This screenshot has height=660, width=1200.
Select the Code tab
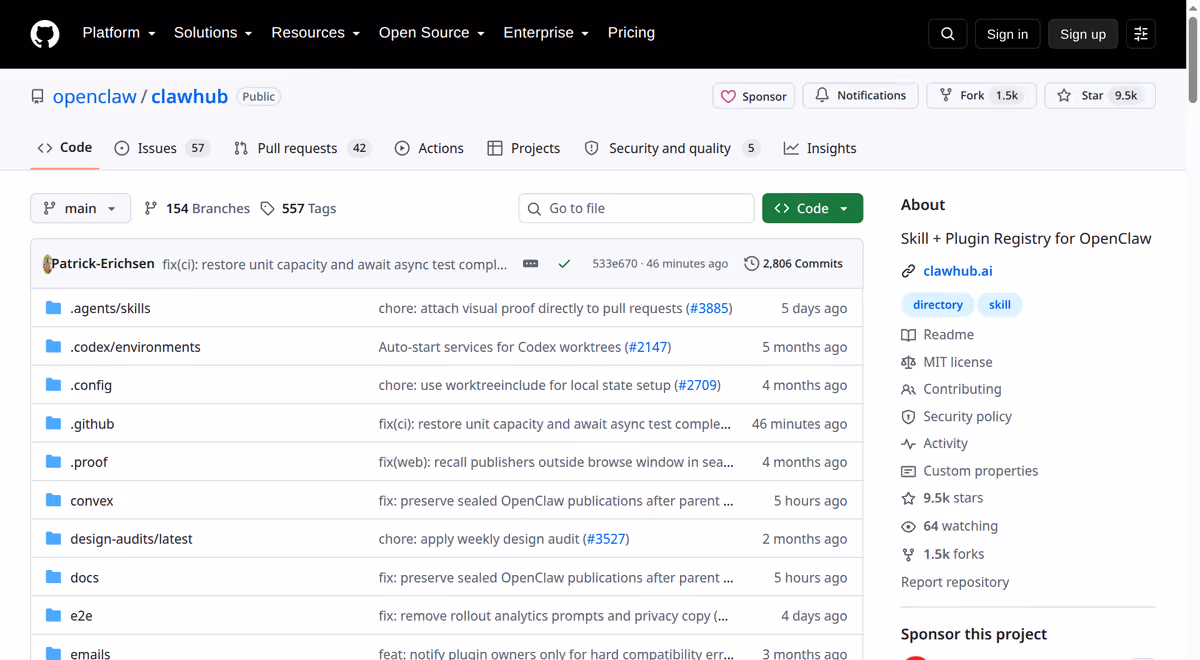65,148
